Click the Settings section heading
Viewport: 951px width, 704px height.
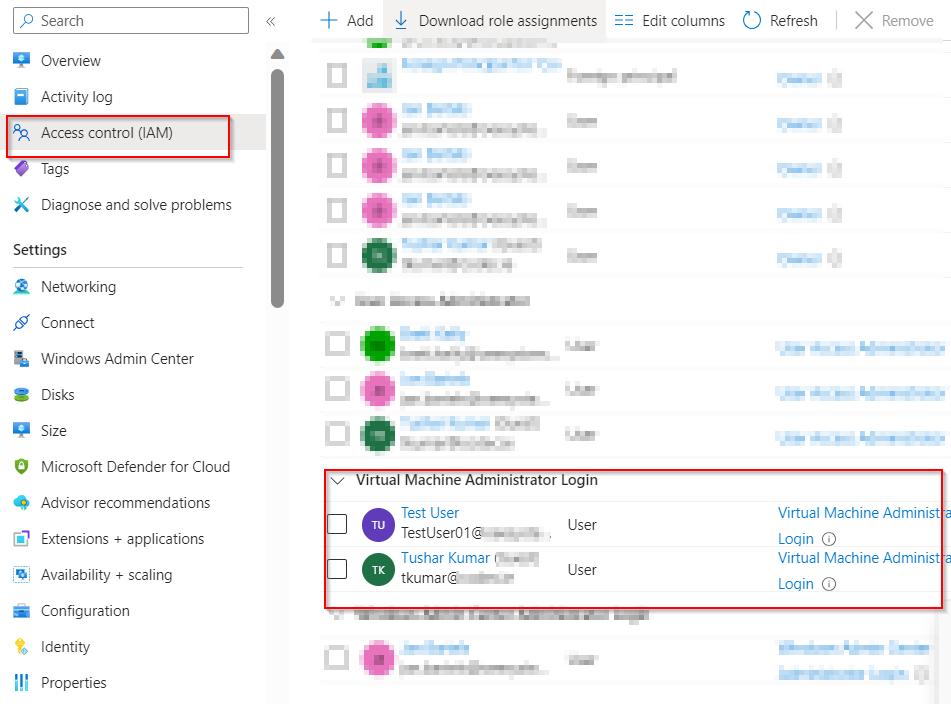[40, 250]
